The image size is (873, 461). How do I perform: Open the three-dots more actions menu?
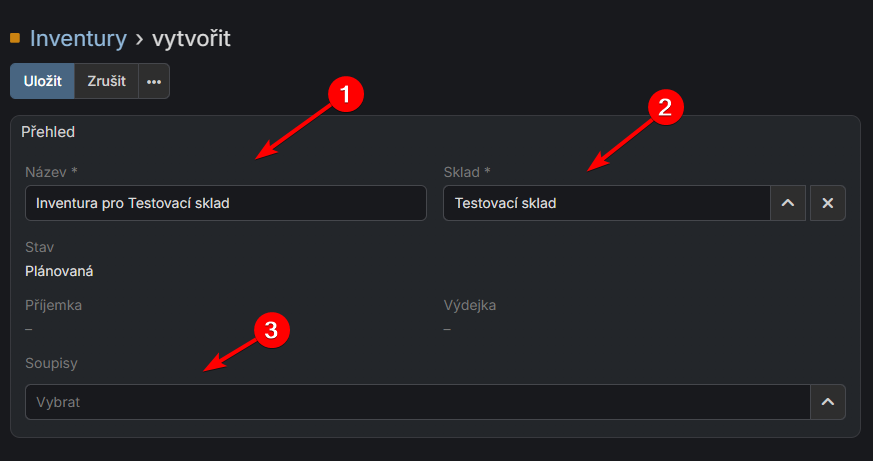click(x=154, y=82)
